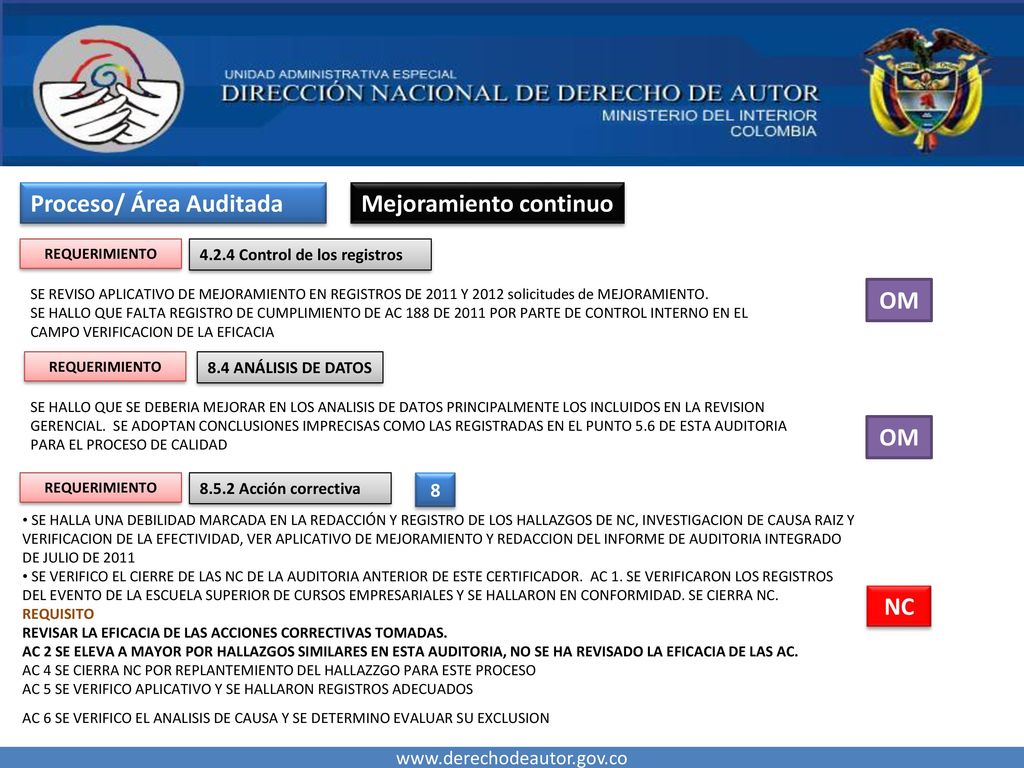Click the blue number 8 badge
Viewport: 1024px width, 768px height.
pyautogui.click(x=435, y=490)
